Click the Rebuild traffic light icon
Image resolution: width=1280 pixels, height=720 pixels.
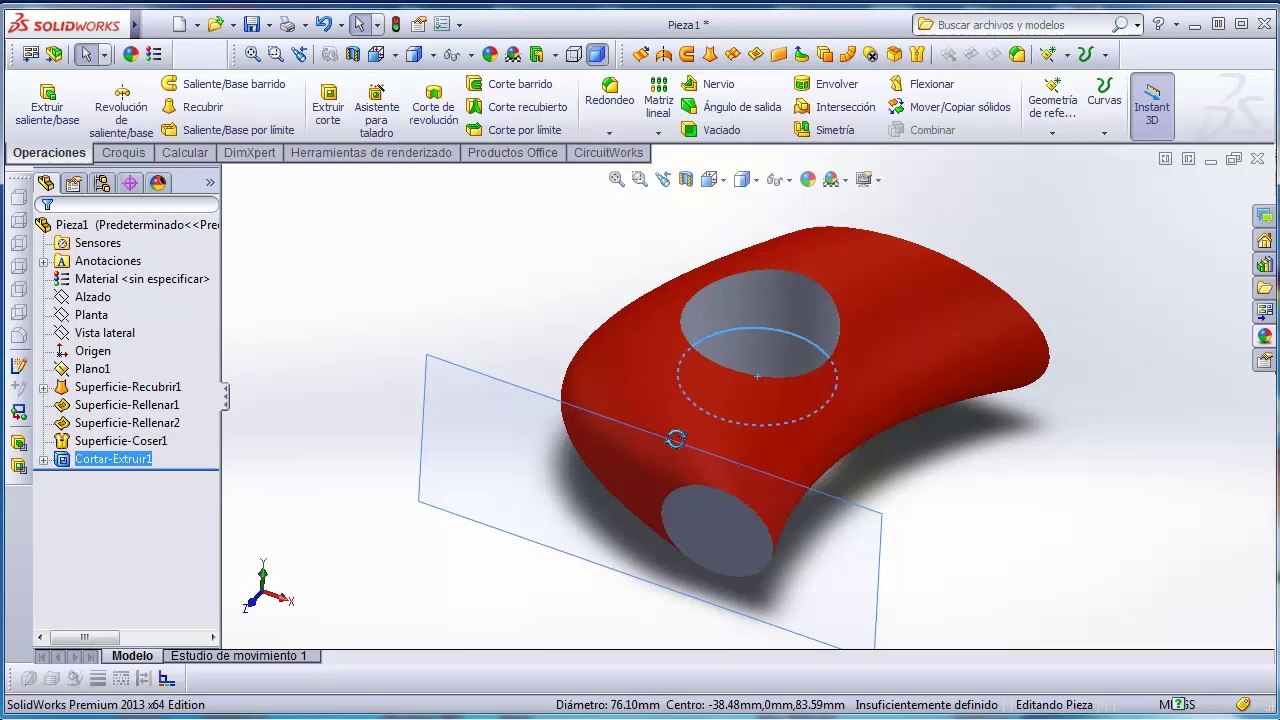[396, 25]
